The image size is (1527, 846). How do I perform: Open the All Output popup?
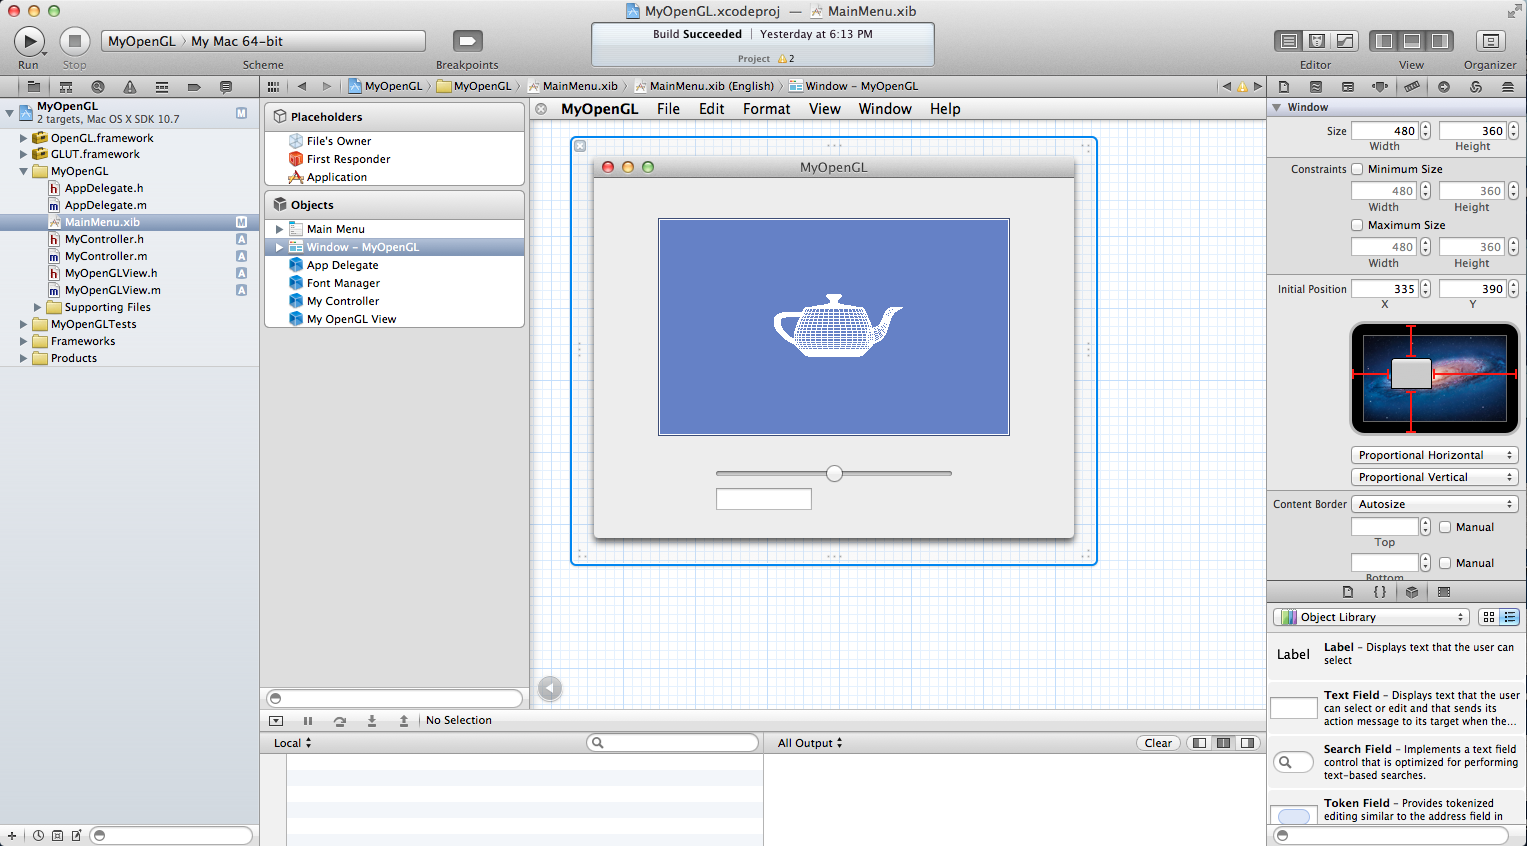810,743
